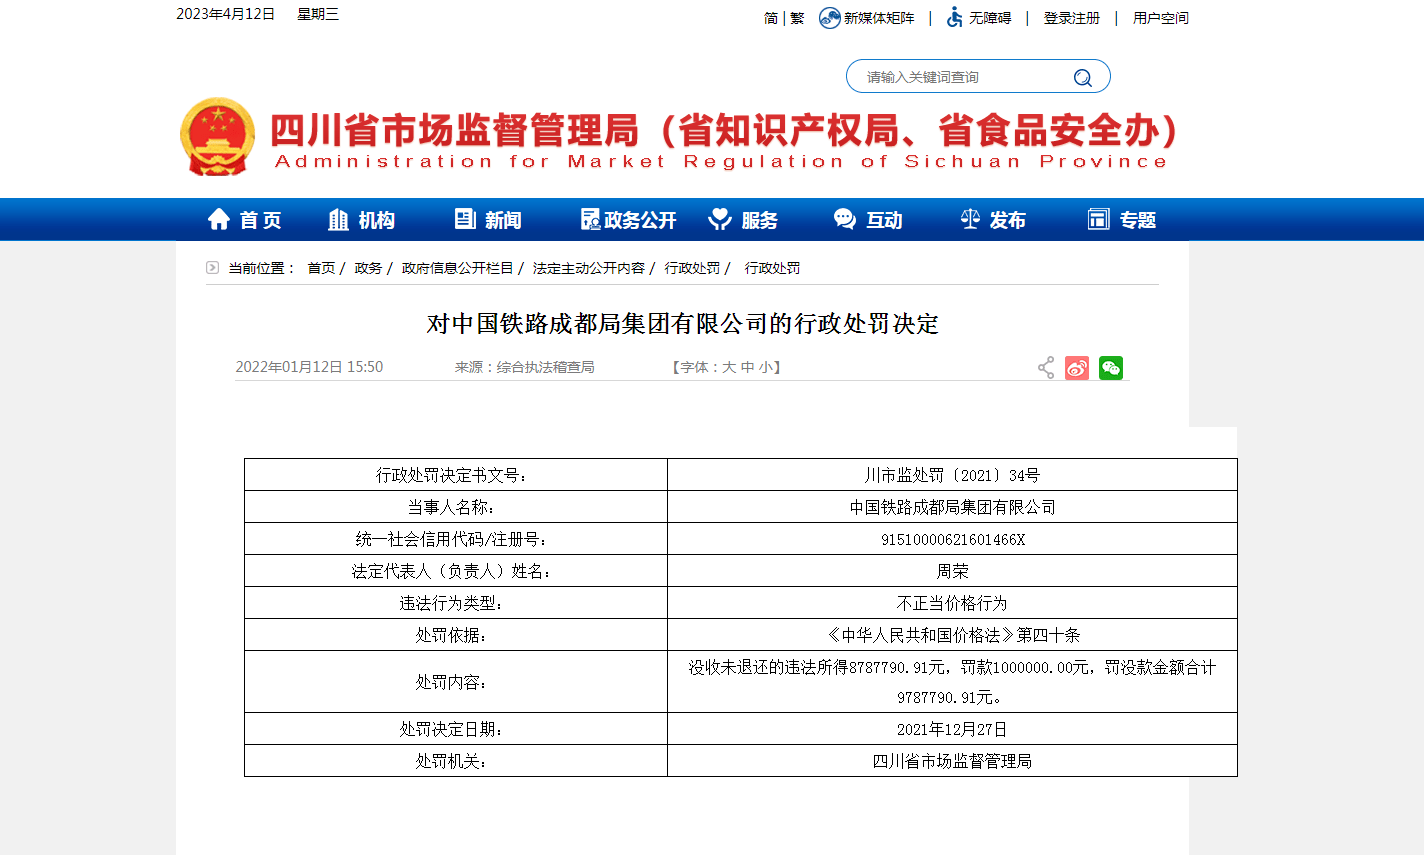Viewport: 1424px width, 855px height.
Task: Set font size to 中
Action: point(747,368)
